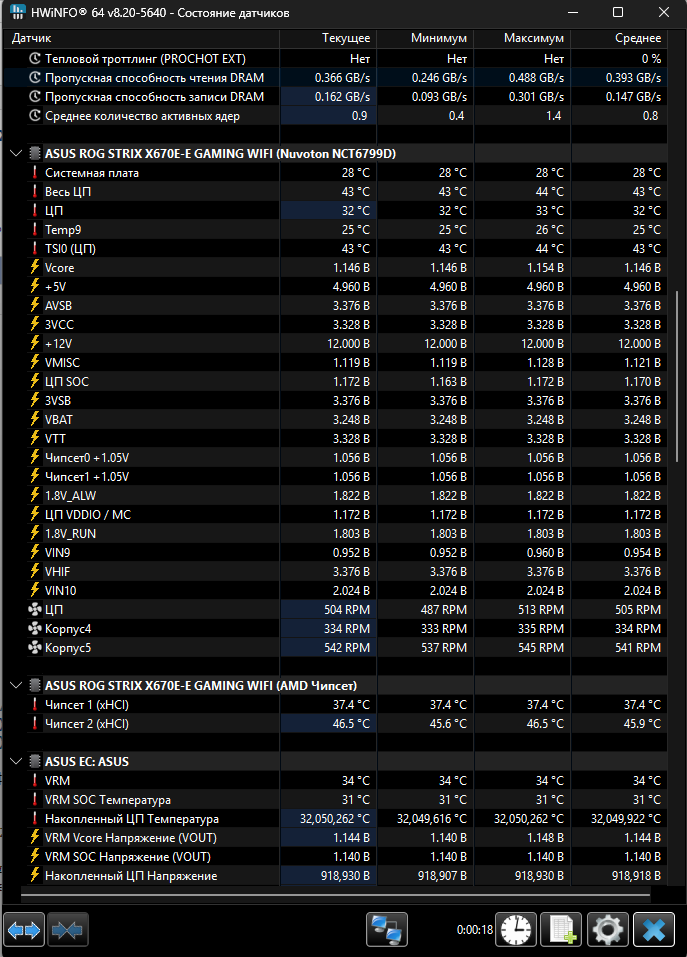
Task: Click clock icon of Тепловой троттлинг row
Action: (35, 59)
